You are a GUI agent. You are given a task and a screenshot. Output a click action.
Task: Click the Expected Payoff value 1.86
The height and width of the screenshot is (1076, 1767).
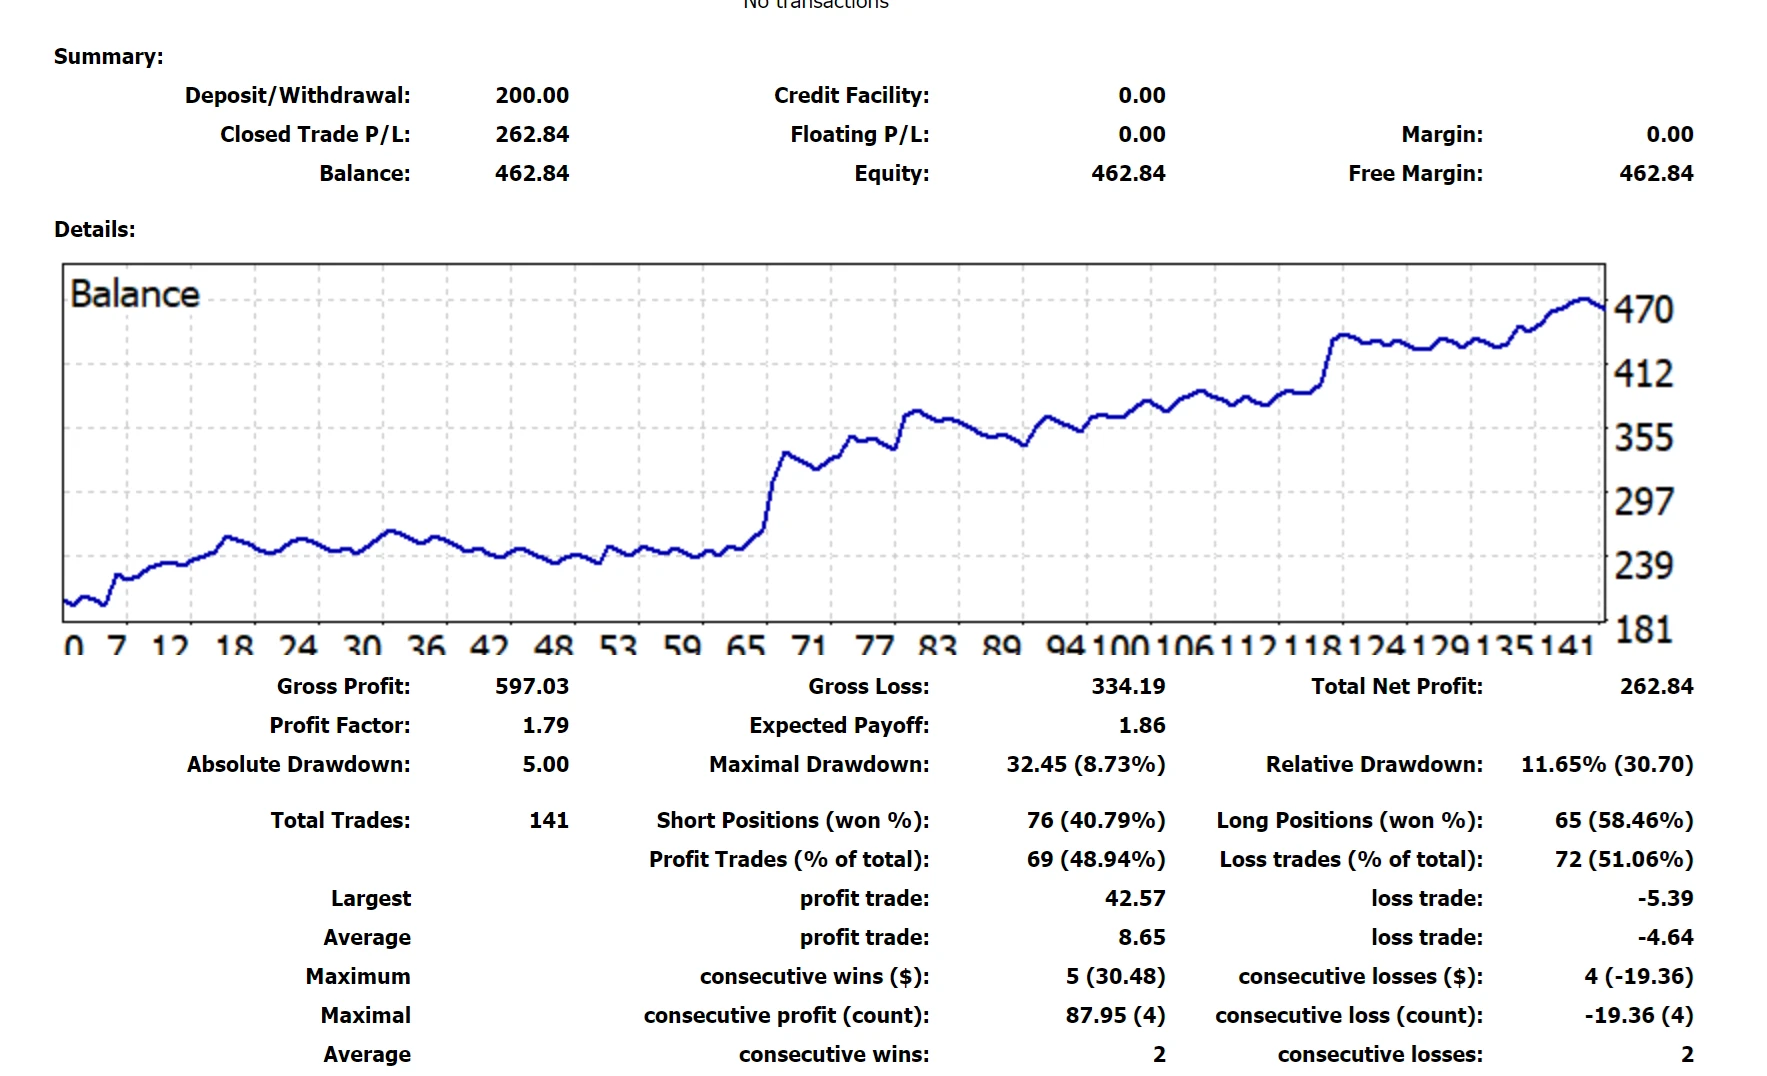point(1141,726)
